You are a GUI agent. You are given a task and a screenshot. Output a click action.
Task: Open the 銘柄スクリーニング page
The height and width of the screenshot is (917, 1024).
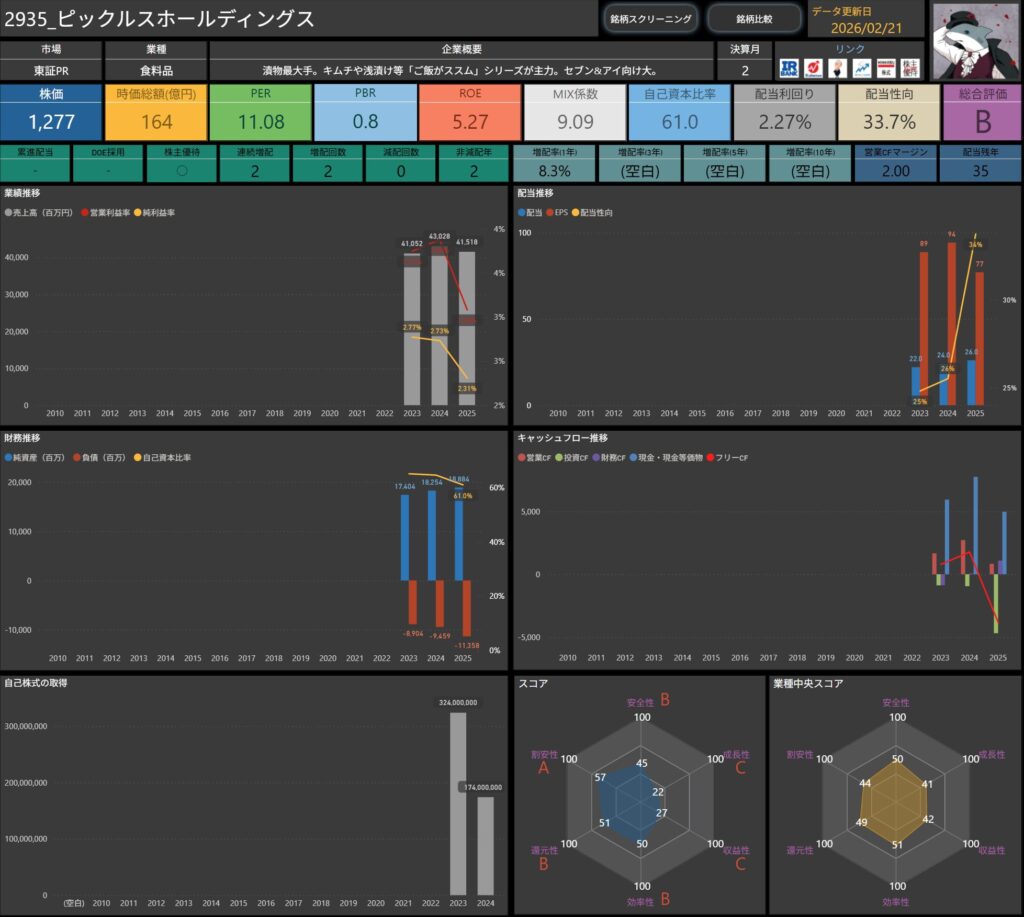pyautogui.click(x=650, y=19)
